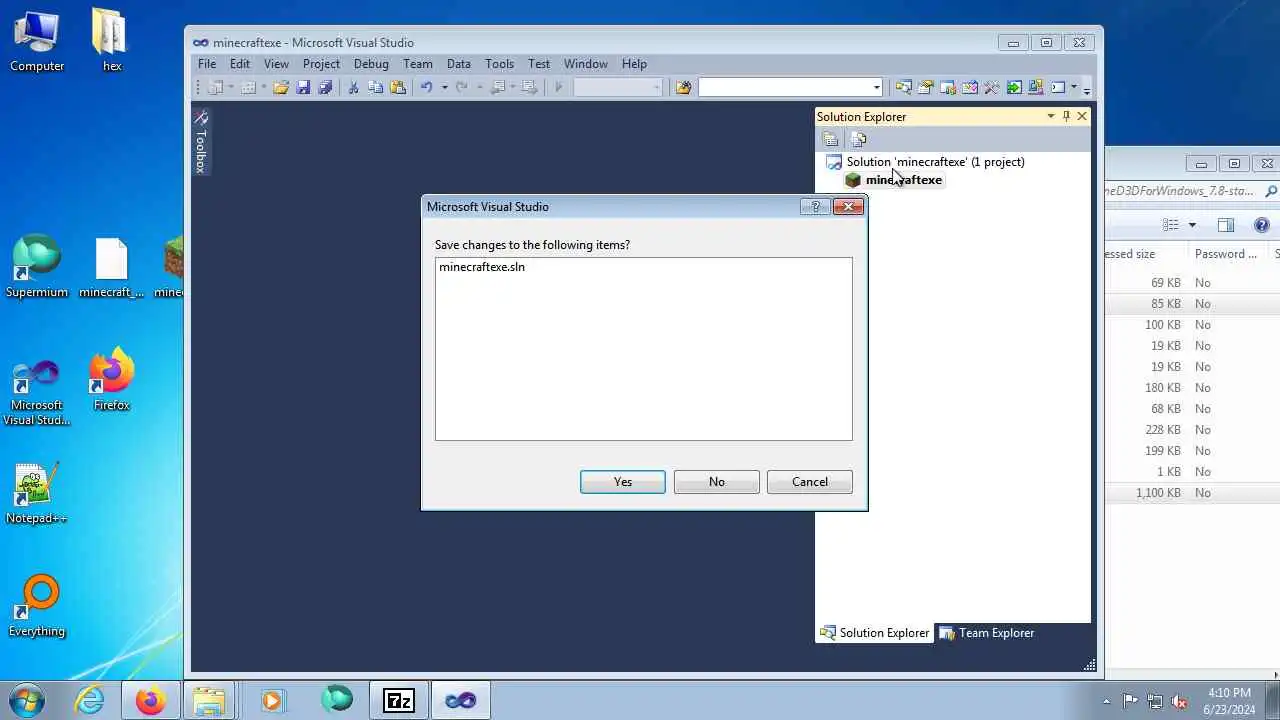
Task: Close the Solution Explorer panel
Action: coord(1082,117)
